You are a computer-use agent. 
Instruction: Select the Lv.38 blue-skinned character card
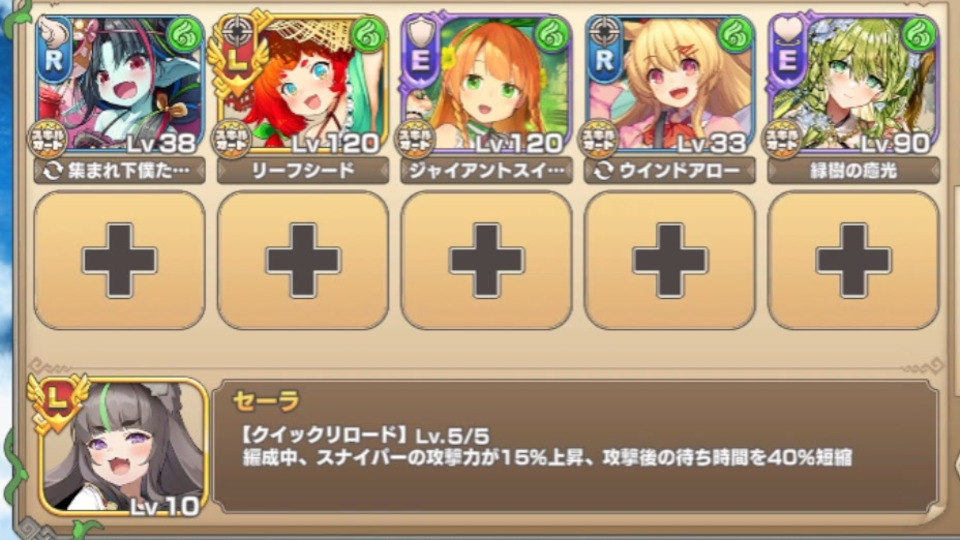point(119,84)
